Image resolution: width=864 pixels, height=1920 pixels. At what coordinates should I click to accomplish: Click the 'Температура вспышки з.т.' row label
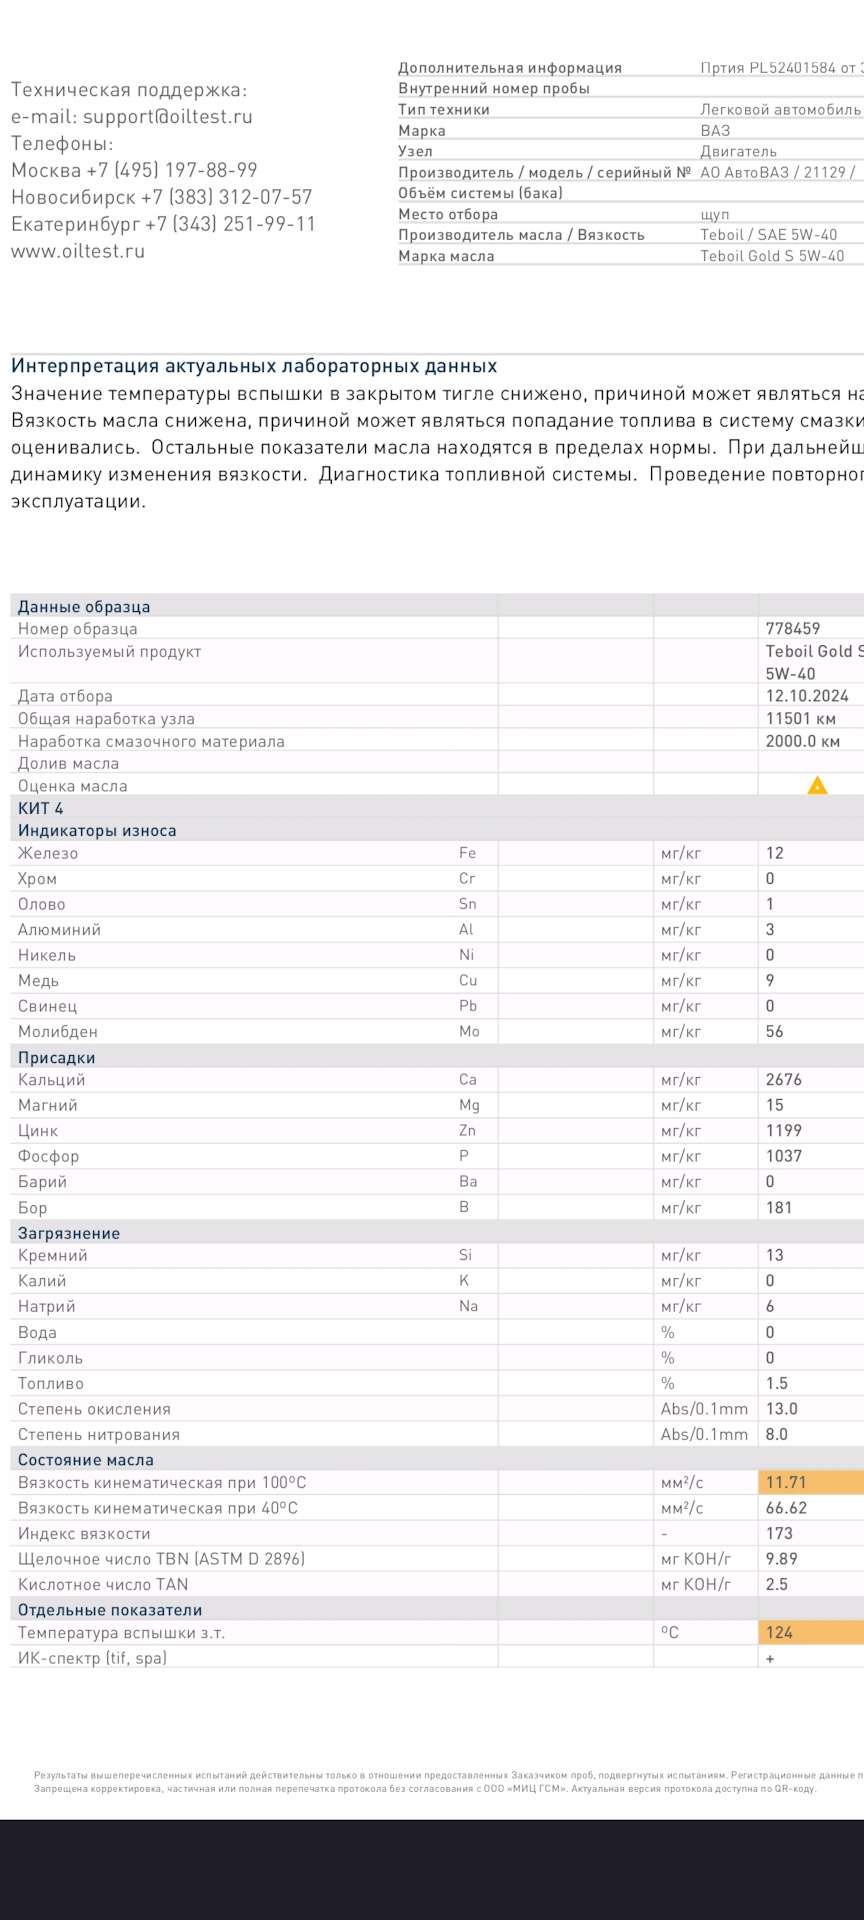pos(122,1633)
